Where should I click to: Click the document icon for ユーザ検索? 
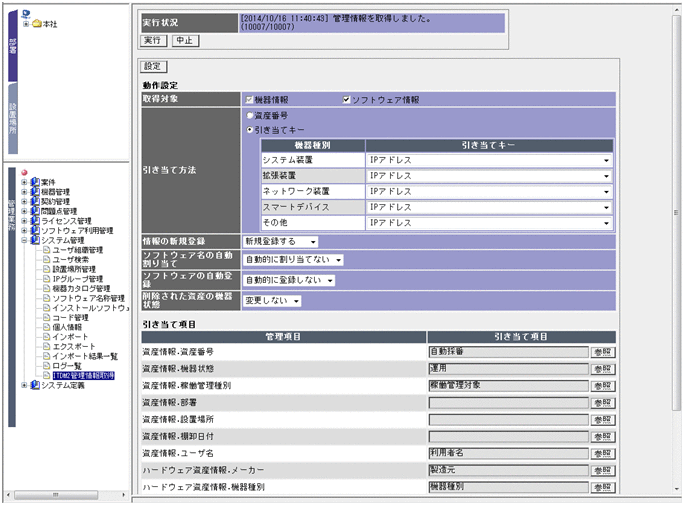click(46, 259)
